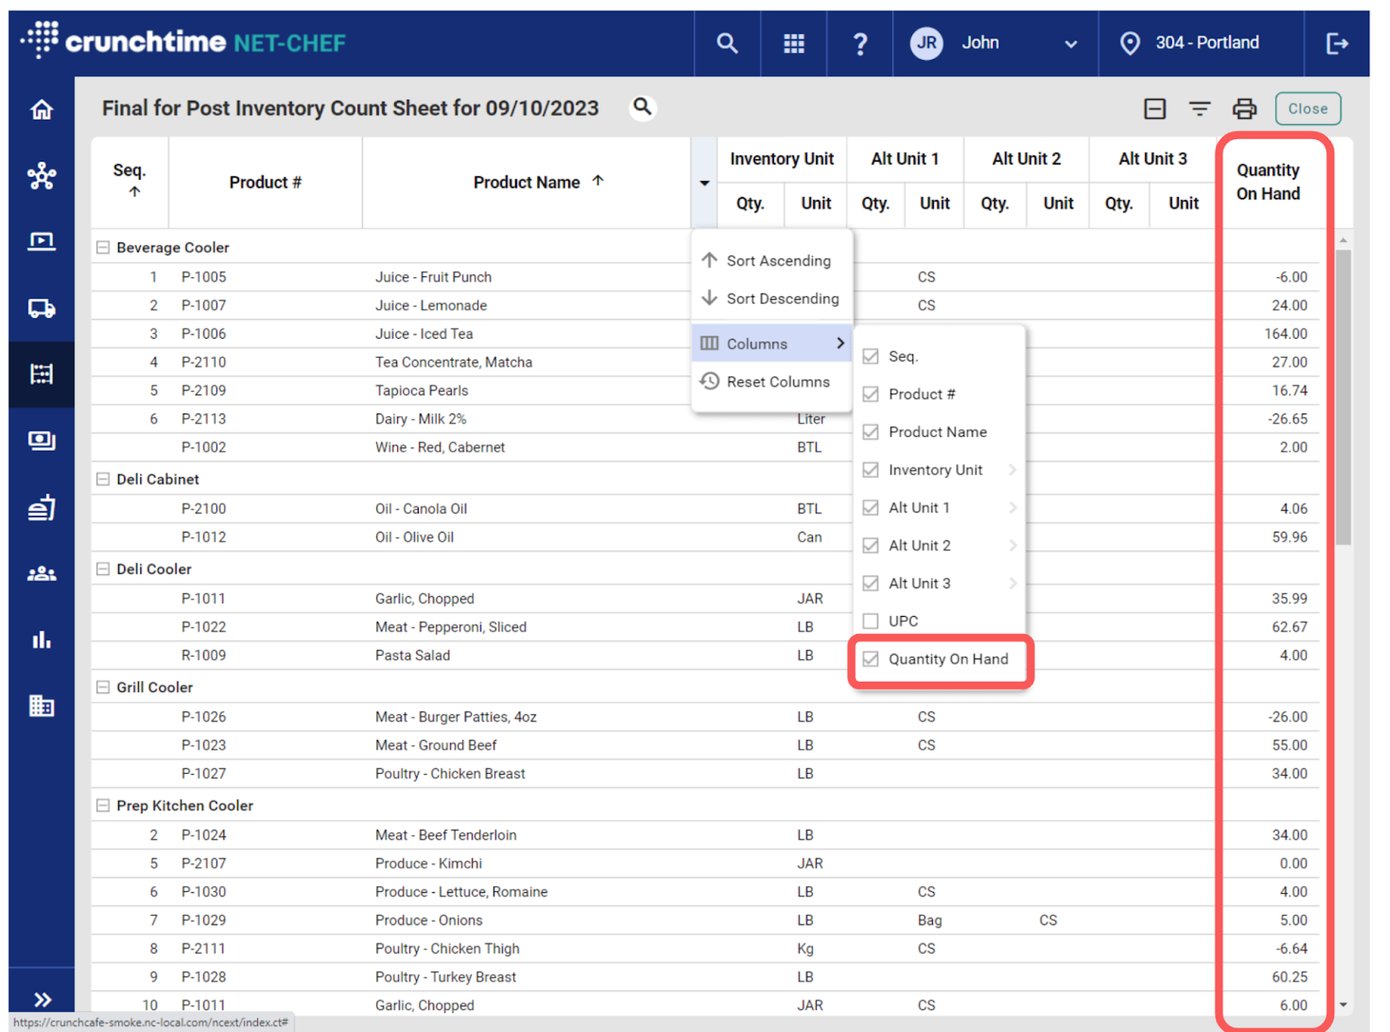Disable the Seq. column checkbox
This screenshot has width=1390, height=1032.
point(870,355)
